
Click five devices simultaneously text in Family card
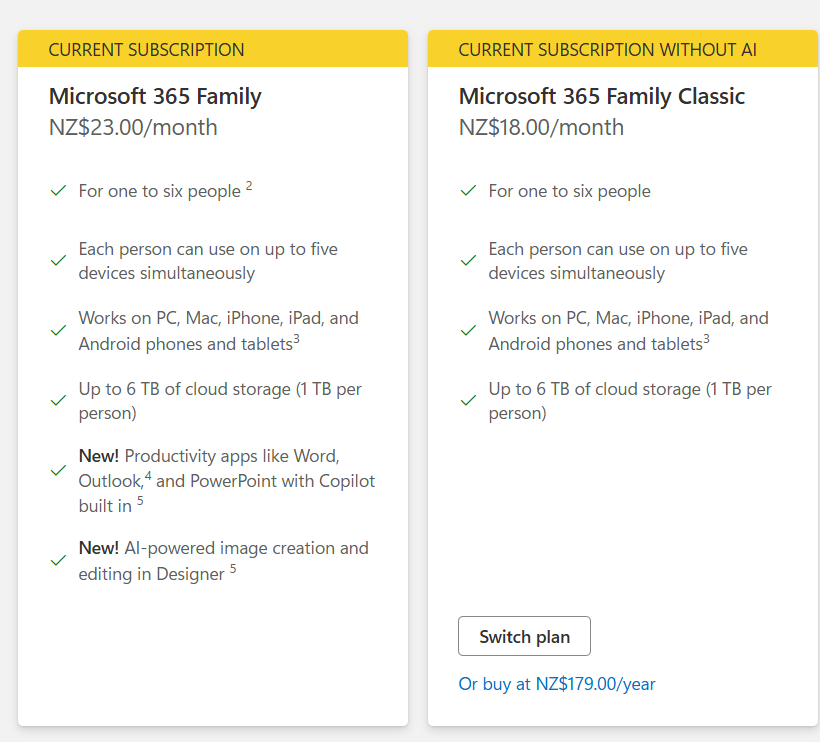208,261
